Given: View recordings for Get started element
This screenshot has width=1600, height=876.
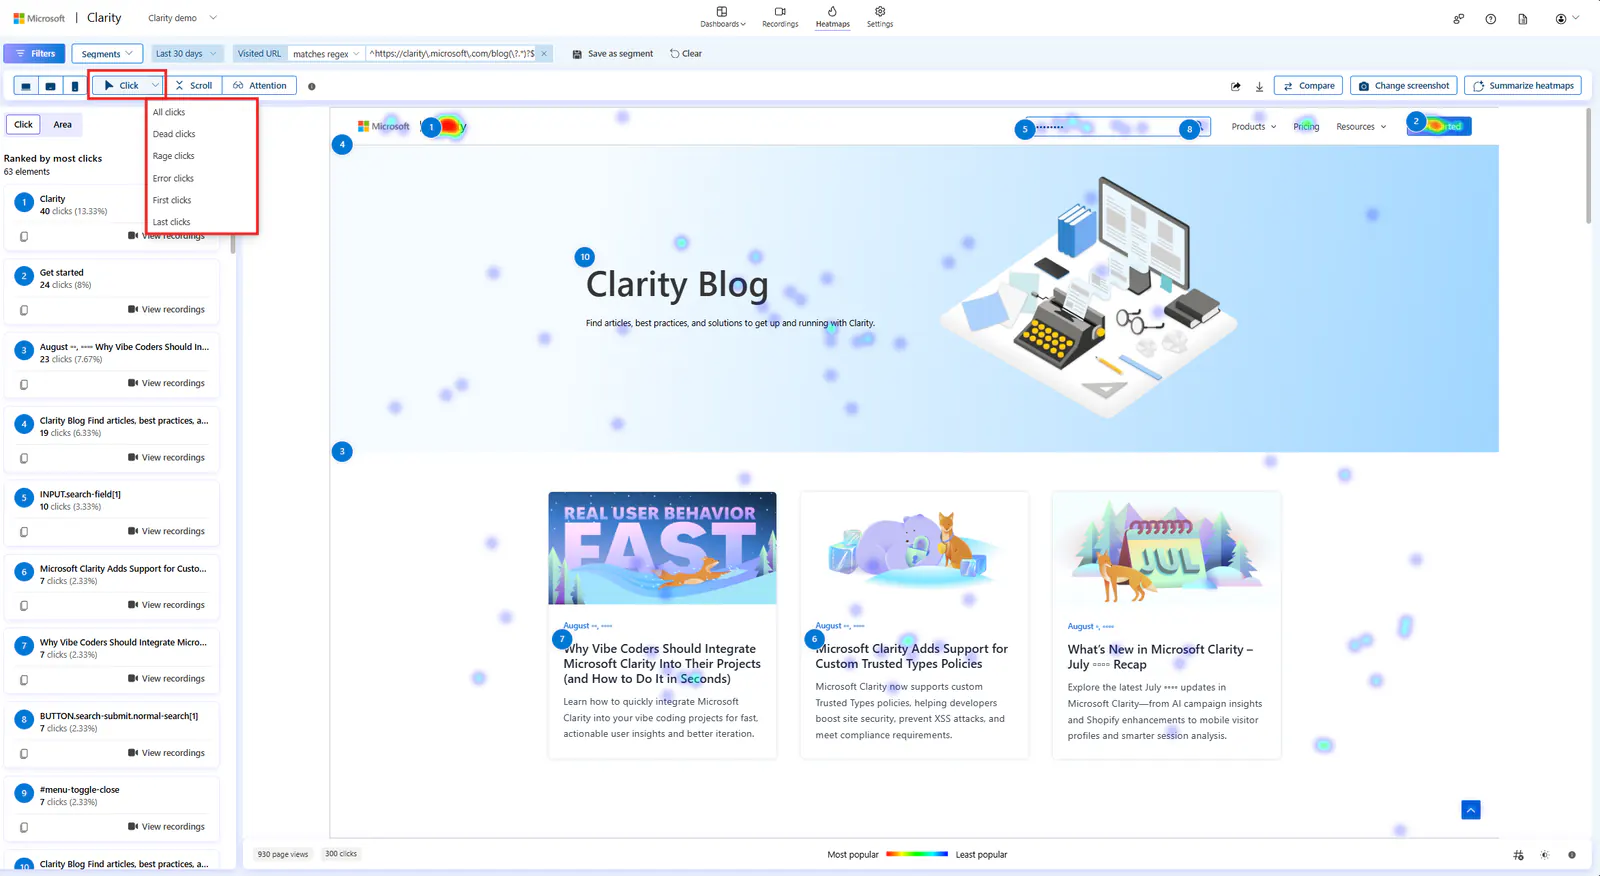Looking at the screenshot, I should tap(166, 310).
